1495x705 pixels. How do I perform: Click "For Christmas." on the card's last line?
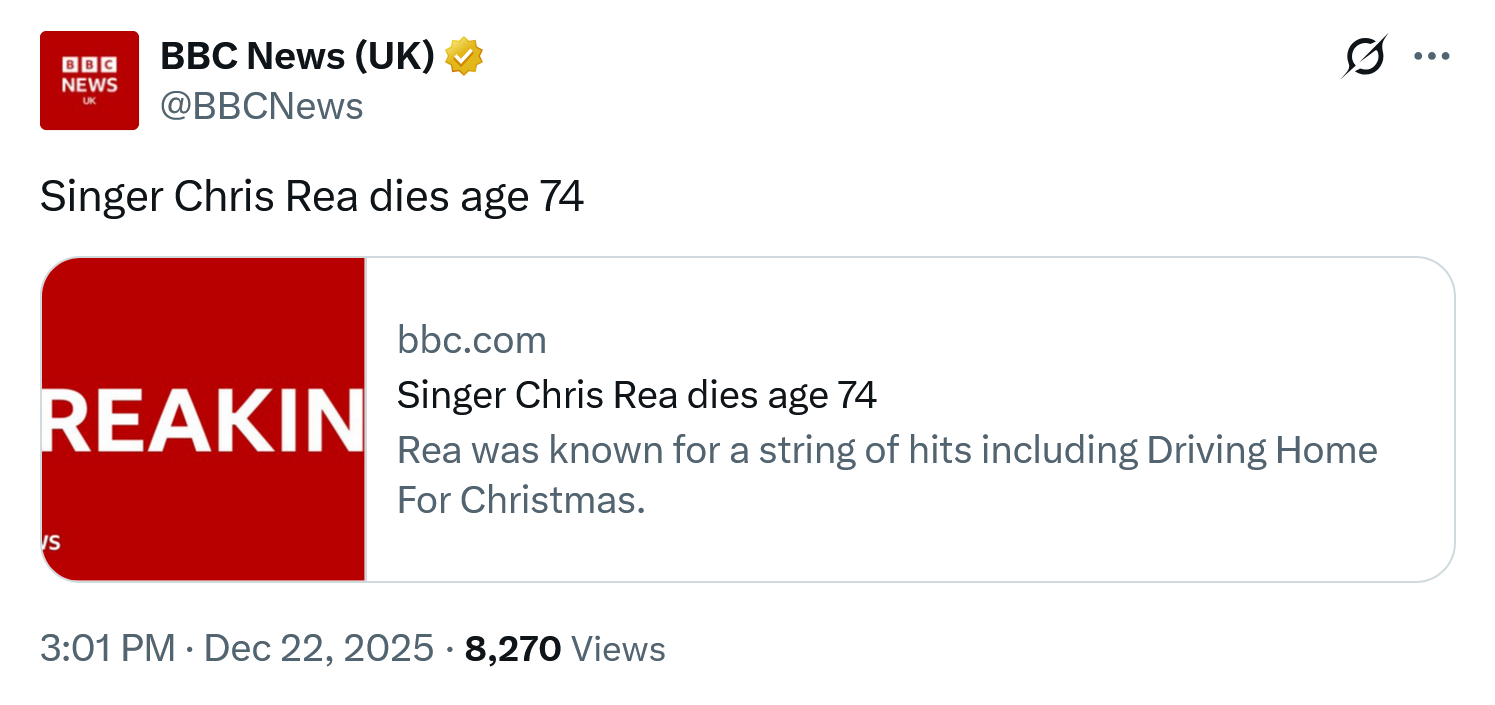(x=520, y=499)
